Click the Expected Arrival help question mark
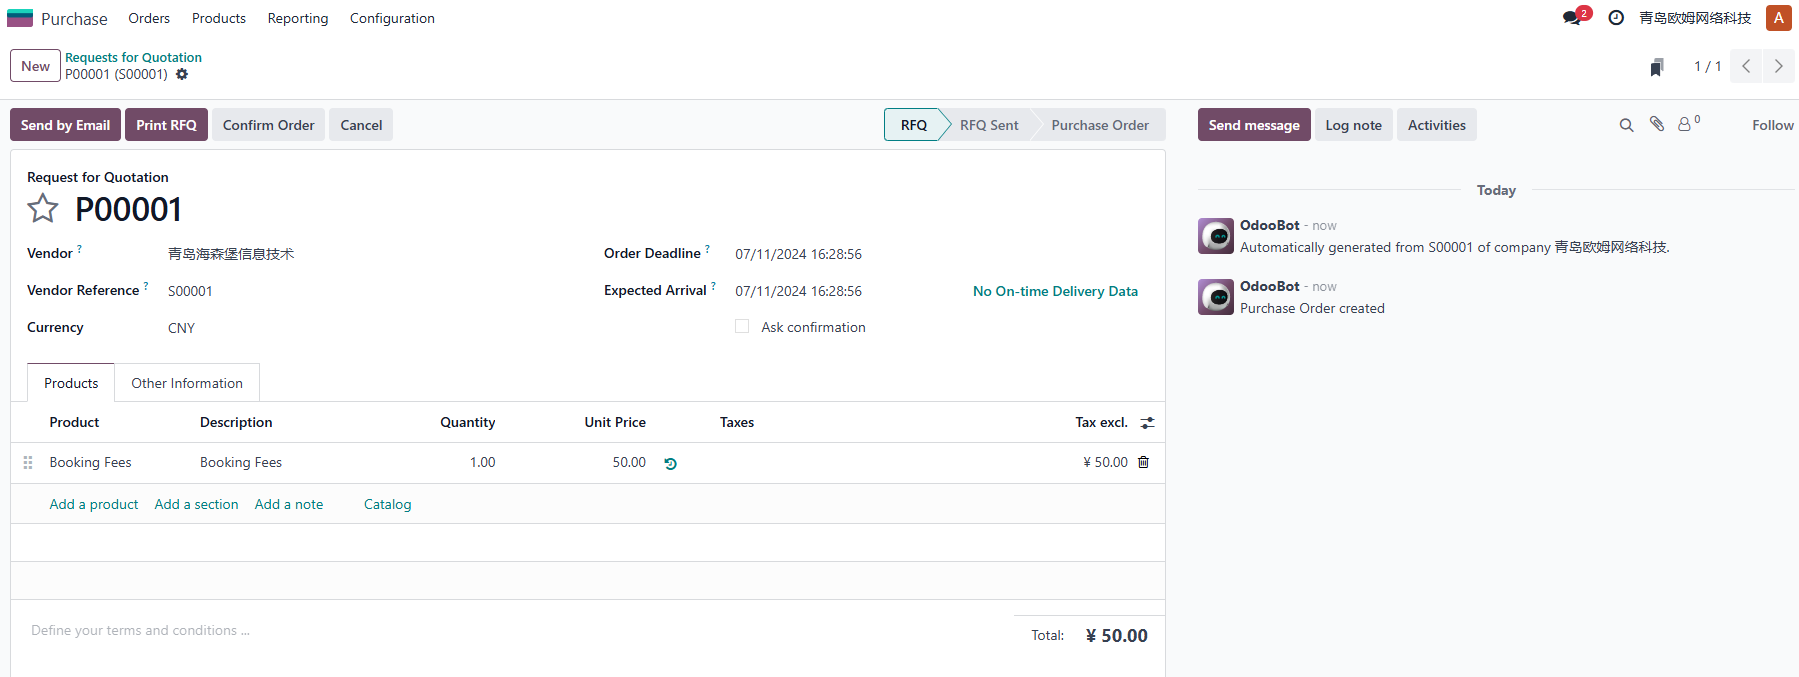The image size is (1799, 677). 713,285
